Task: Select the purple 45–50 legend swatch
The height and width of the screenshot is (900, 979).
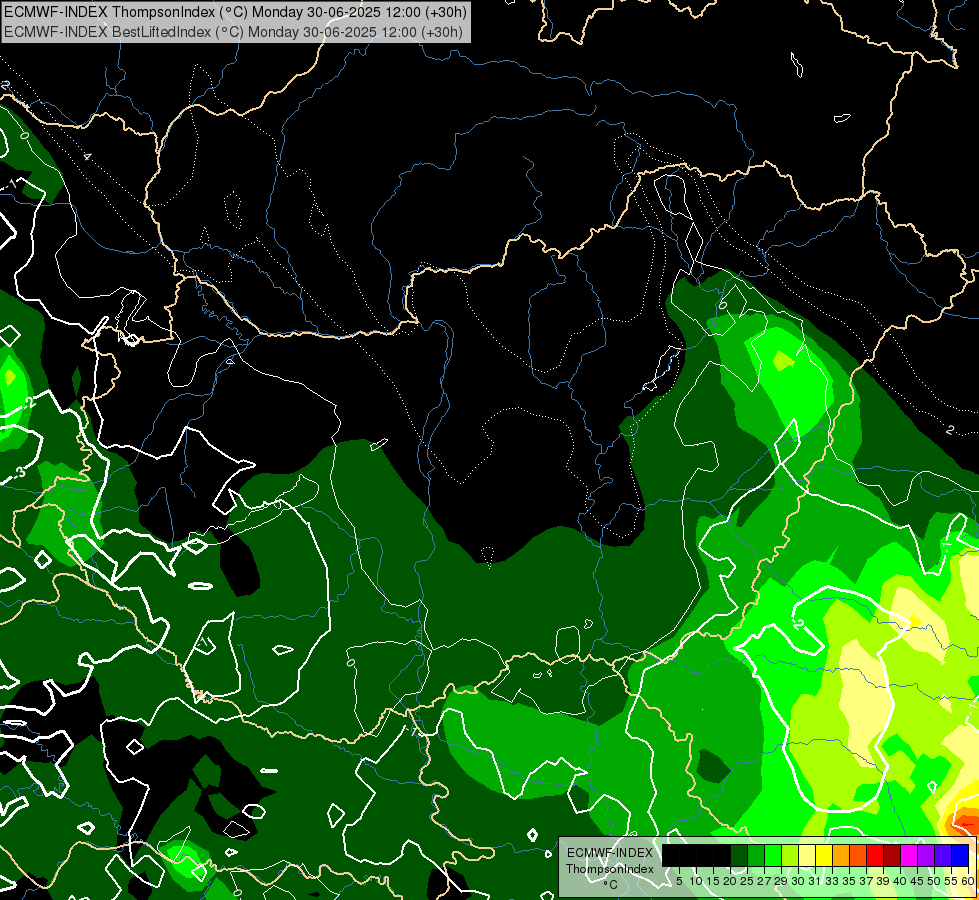Action: click(925, 856)
